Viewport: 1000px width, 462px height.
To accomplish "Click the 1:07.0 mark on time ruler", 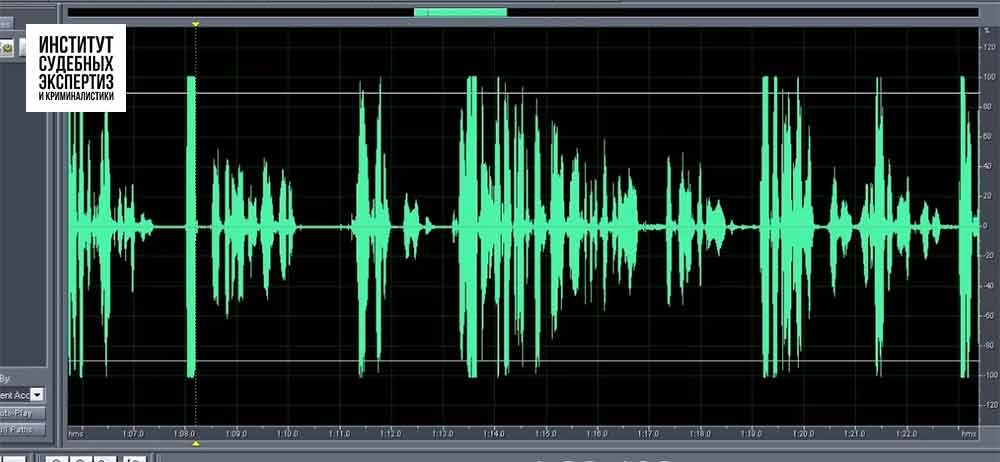I will coord(133,434).
